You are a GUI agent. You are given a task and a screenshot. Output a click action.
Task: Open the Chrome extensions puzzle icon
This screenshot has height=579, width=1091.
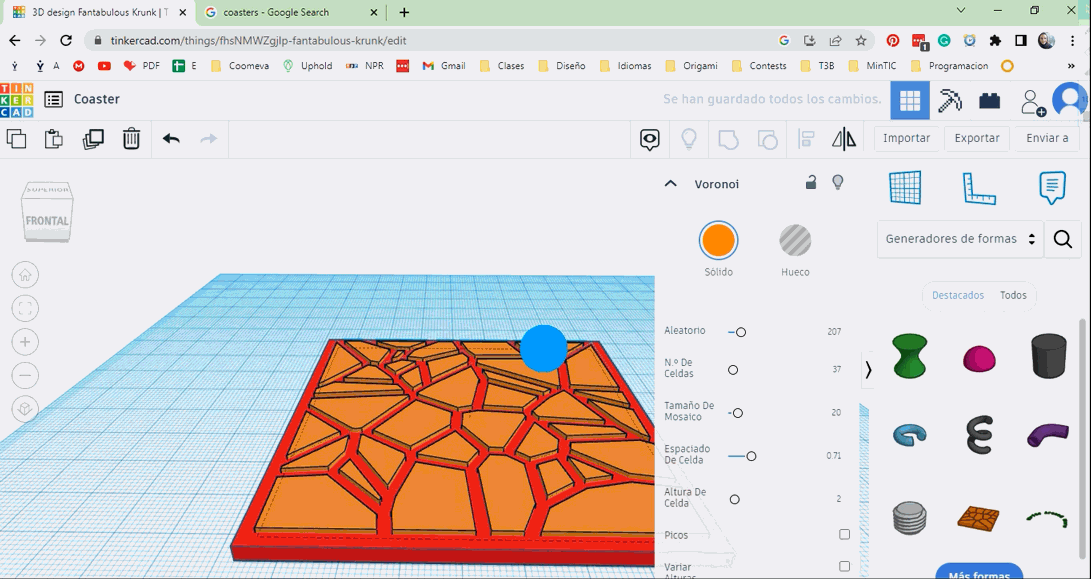pyautogui.click(x=995, y=41)
